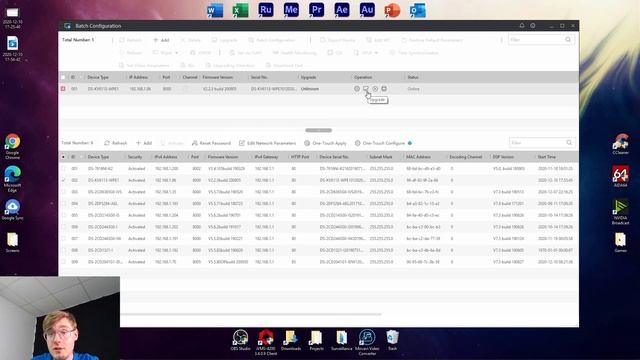
Task: Click Batch Configuration in upper toolbar
Action: 271,40
